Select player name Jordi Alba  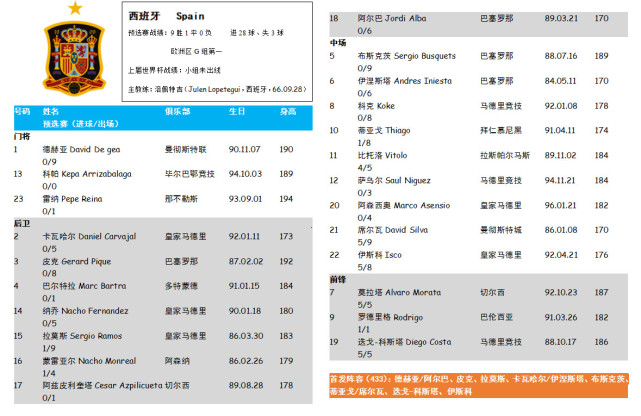coord(406,18)
